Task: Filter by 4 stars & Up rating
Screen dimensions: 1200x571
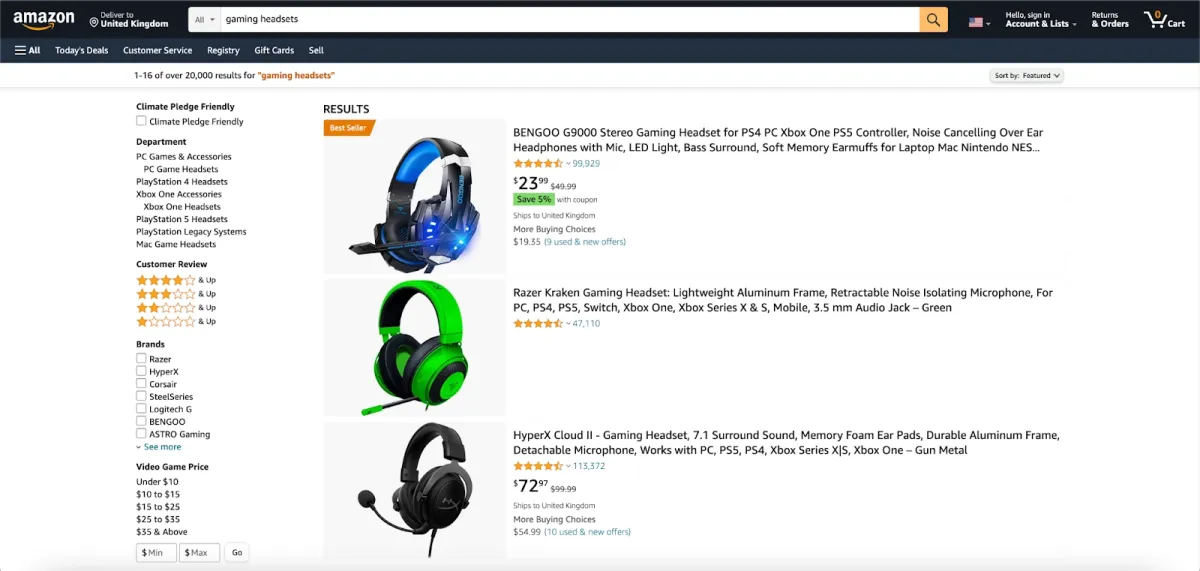Action: (x=176, y=280)
